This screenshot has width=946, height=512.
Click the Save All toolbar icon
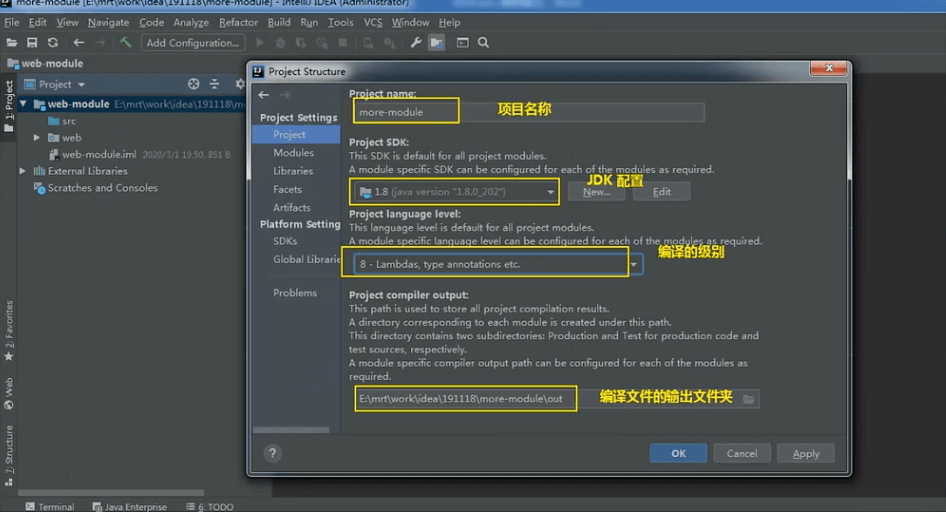[32, 43]
